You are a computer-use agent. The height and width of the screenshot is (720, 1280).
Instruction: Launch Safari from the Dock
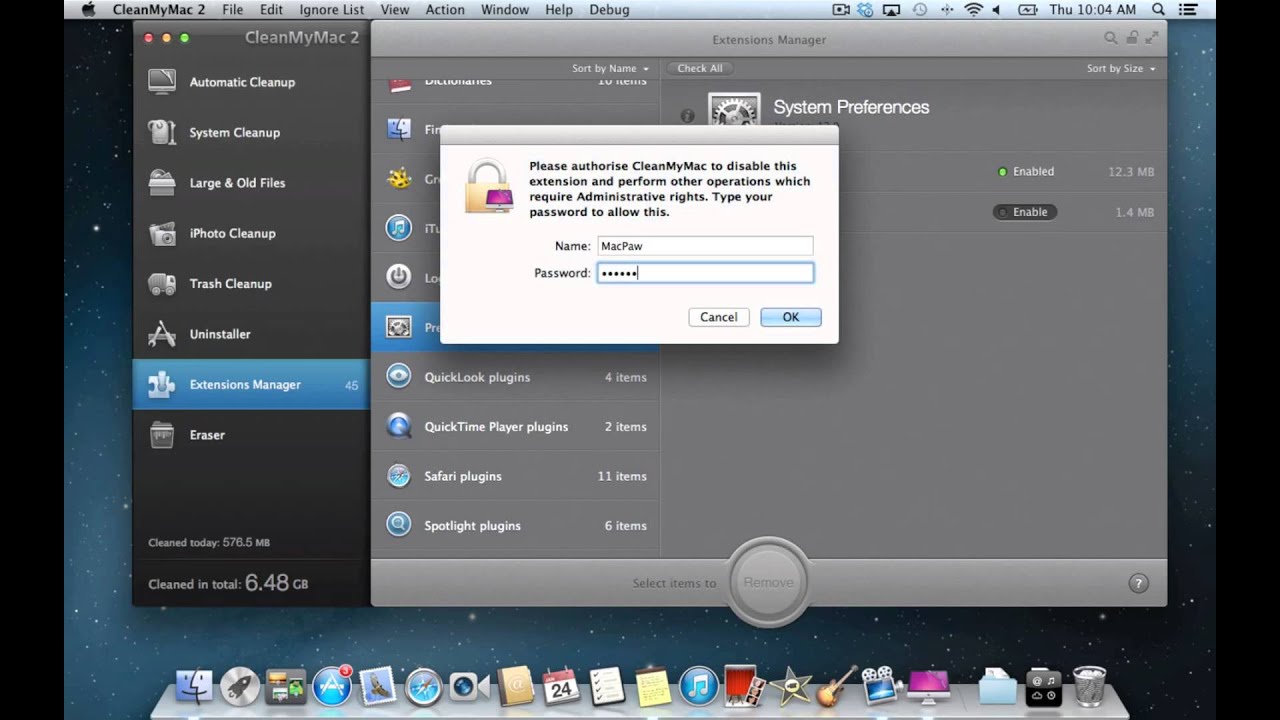[423, 687]
